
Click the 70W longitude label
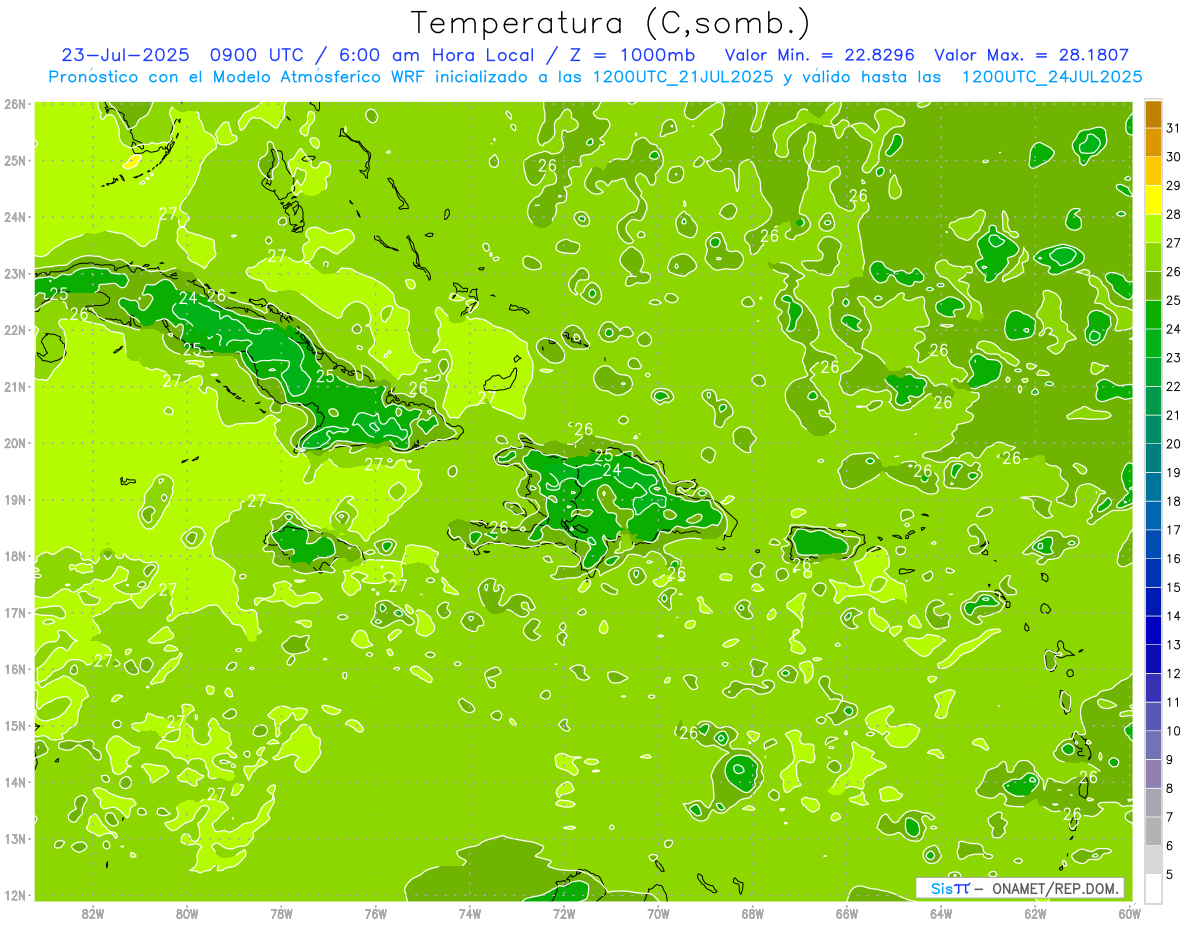(658, 913)
